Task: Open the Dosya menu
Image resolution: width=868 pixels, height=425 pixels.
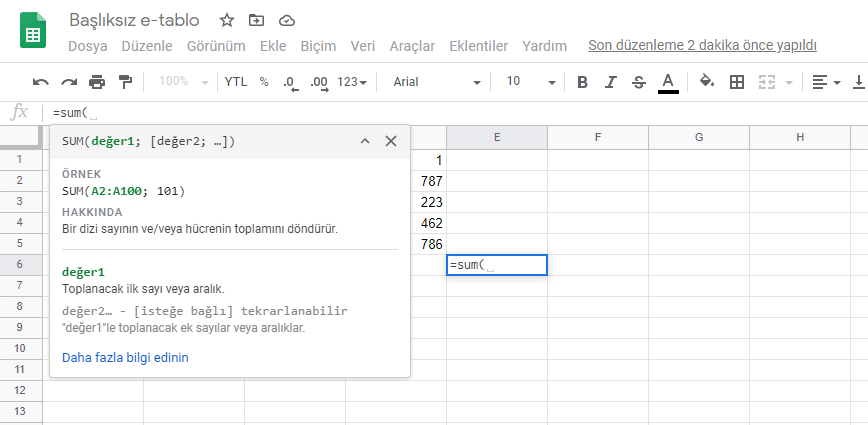Action: tap(88, 46)
